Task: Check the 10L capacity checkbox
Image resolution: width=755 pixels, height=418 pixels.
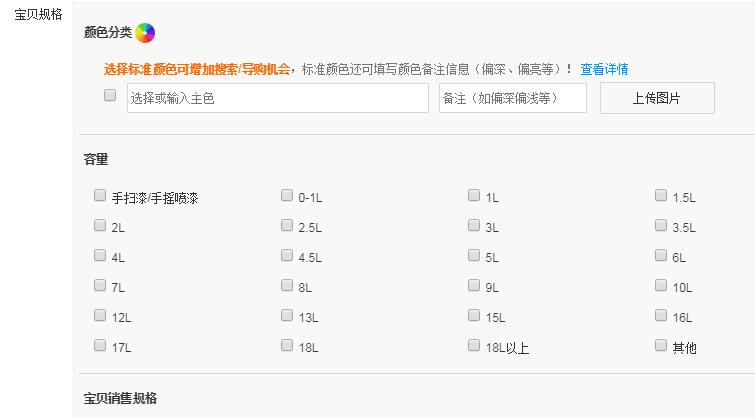Action: (x=661, y=285)
